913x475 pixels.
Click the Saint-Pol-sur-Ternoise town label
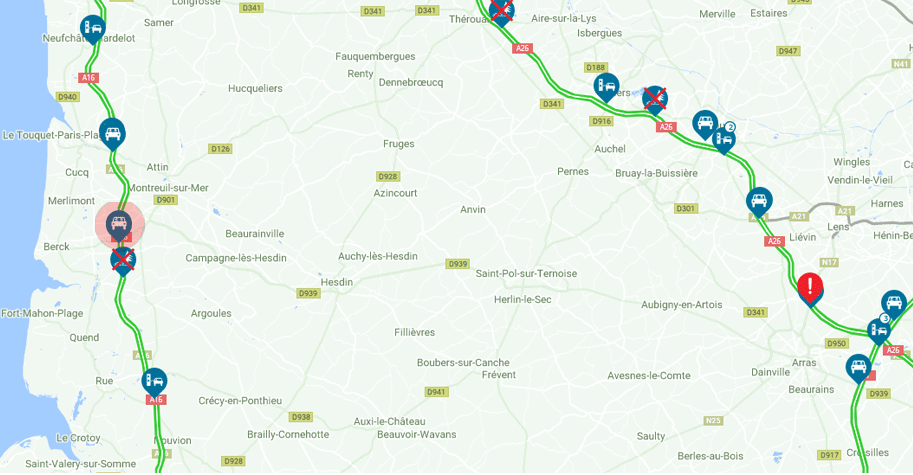click(526, 274)
